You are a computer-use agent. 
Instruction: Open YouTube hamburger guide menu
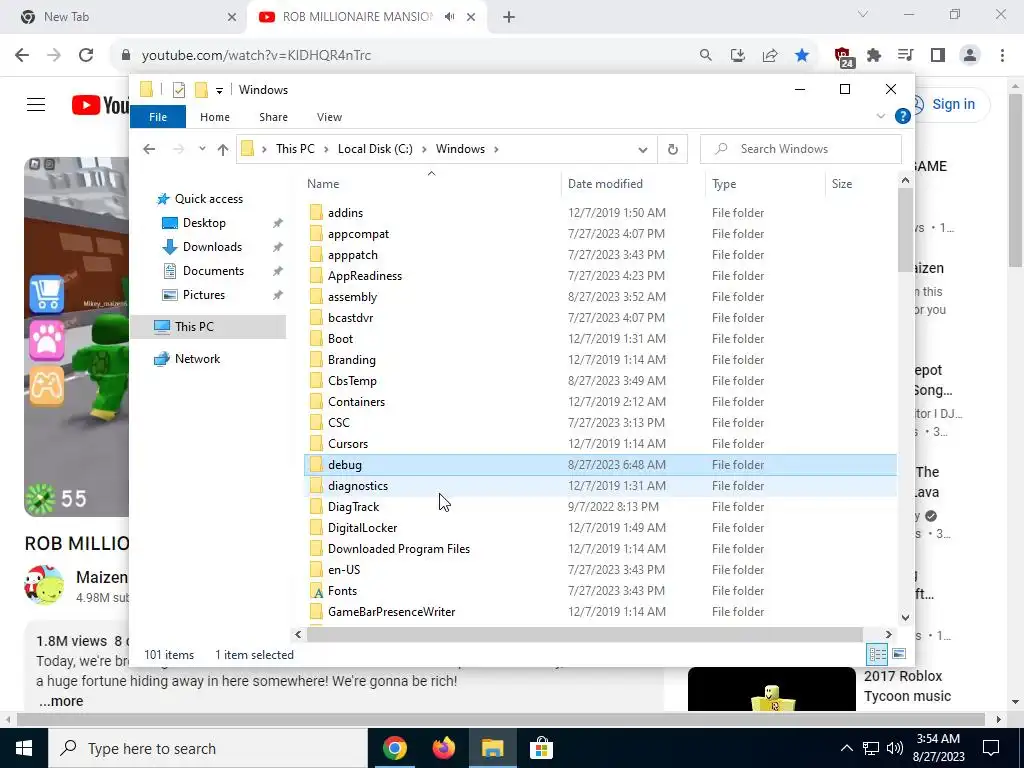tap(36, 104)
